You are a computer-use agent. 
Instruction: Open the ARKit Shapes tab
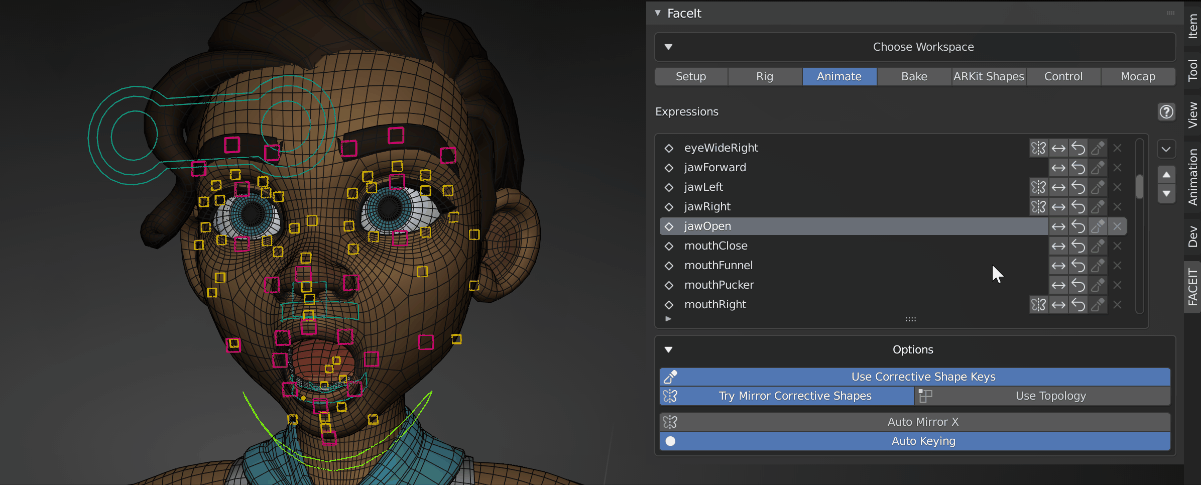click(988, 77)
